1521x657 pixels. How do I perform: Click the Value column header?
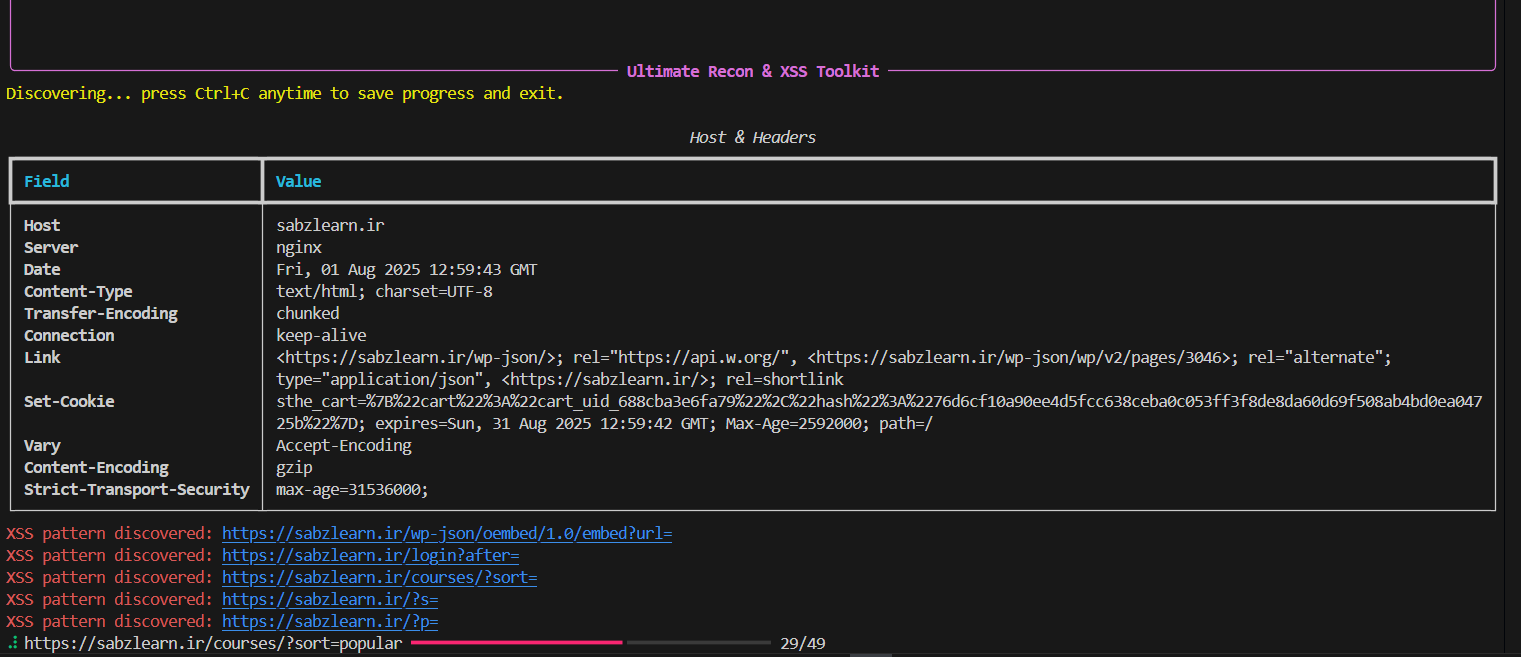pyautogui.click(x=299, y=181)
